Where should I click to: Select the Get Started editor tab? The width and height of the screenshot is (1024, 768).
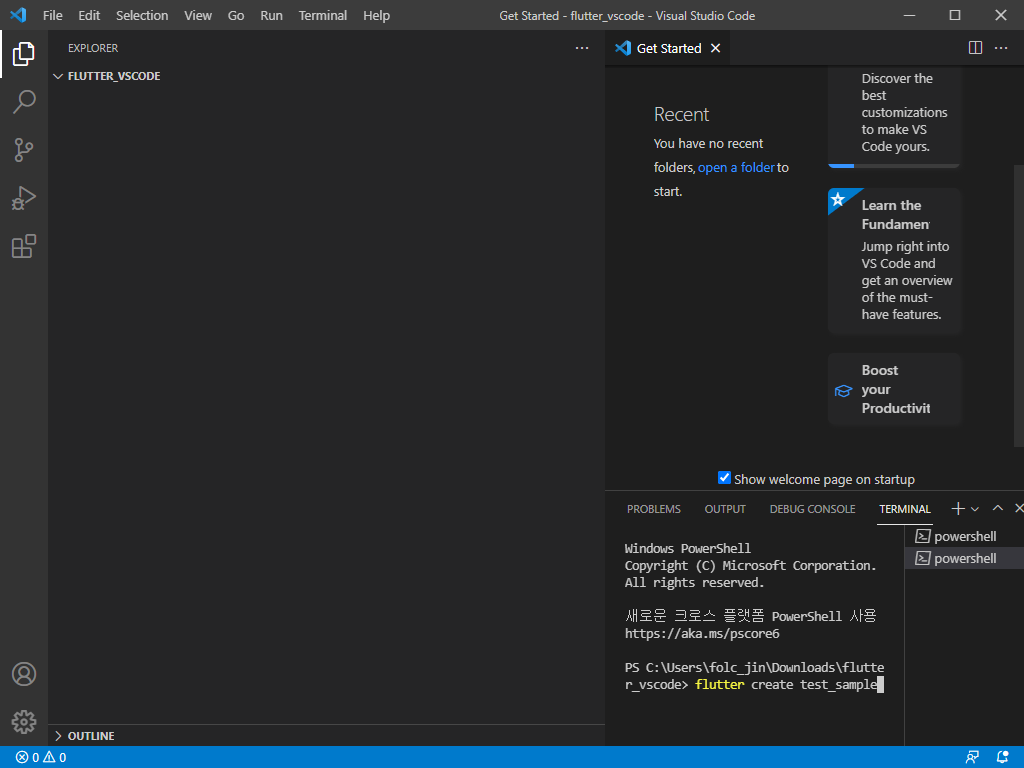point(667,48)
